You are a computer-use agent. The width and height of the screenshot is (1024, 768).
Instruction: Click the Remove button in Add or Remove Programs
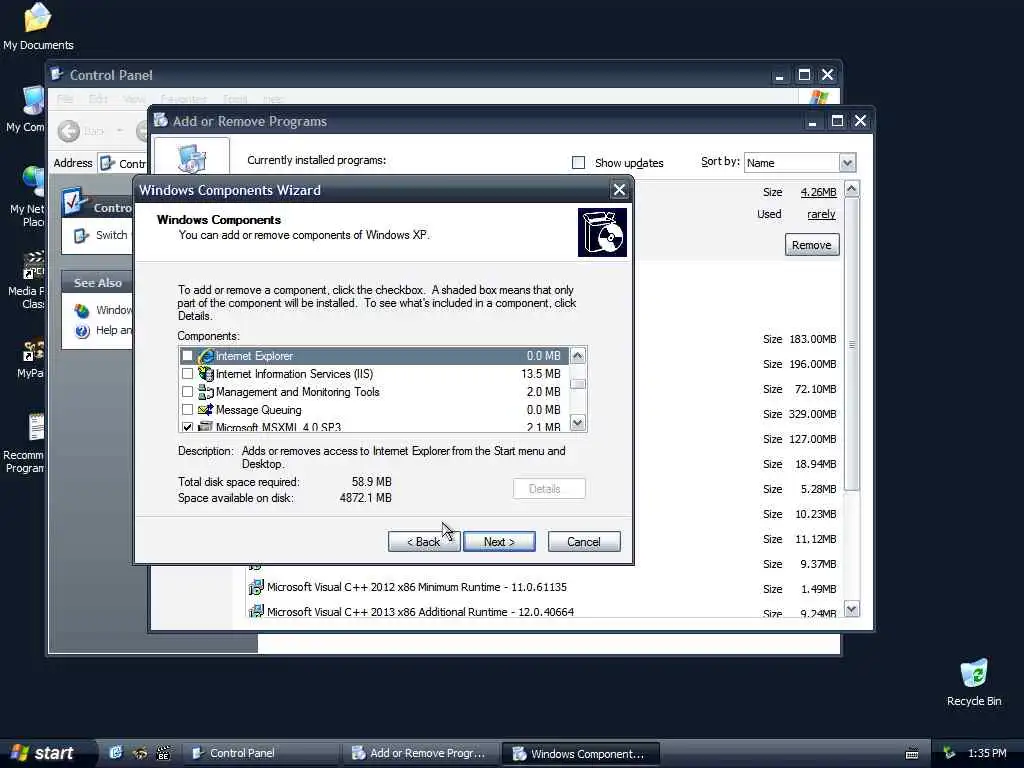(812, 245)
